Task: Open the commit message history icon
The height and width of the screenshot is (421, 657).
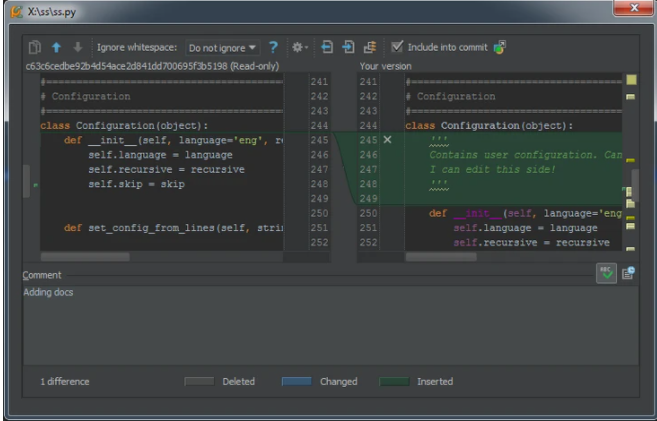Action: [628, 274]
